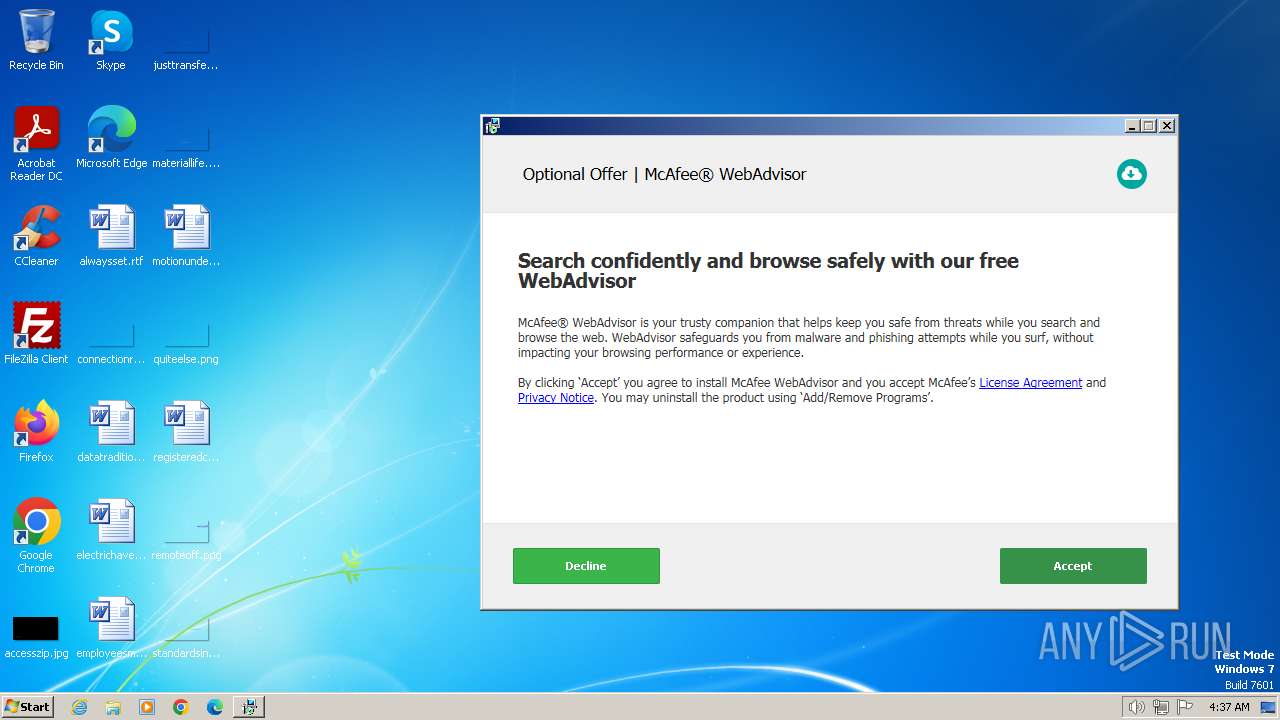1280x720 pixels.
Task: Accept the McAfee WebAdvisor offer
Action: [x=1073, y=566]
